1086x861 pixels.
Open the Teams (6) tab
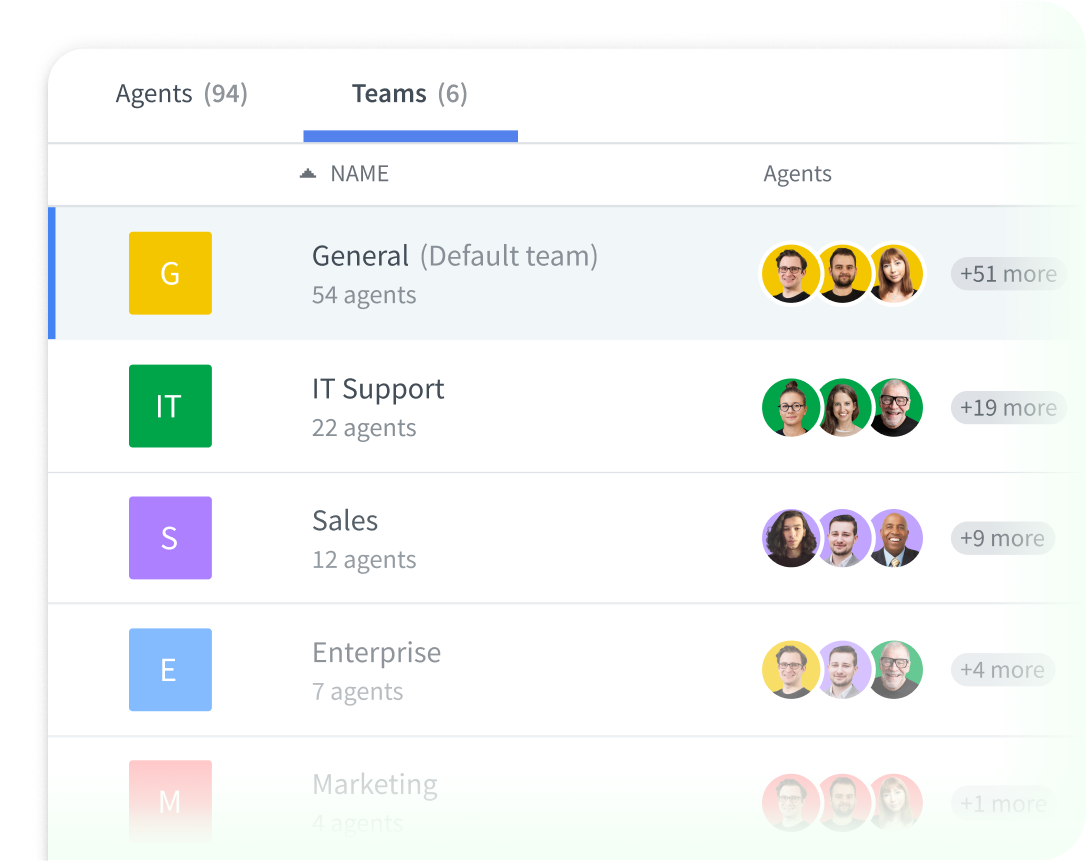pos(409,93)
